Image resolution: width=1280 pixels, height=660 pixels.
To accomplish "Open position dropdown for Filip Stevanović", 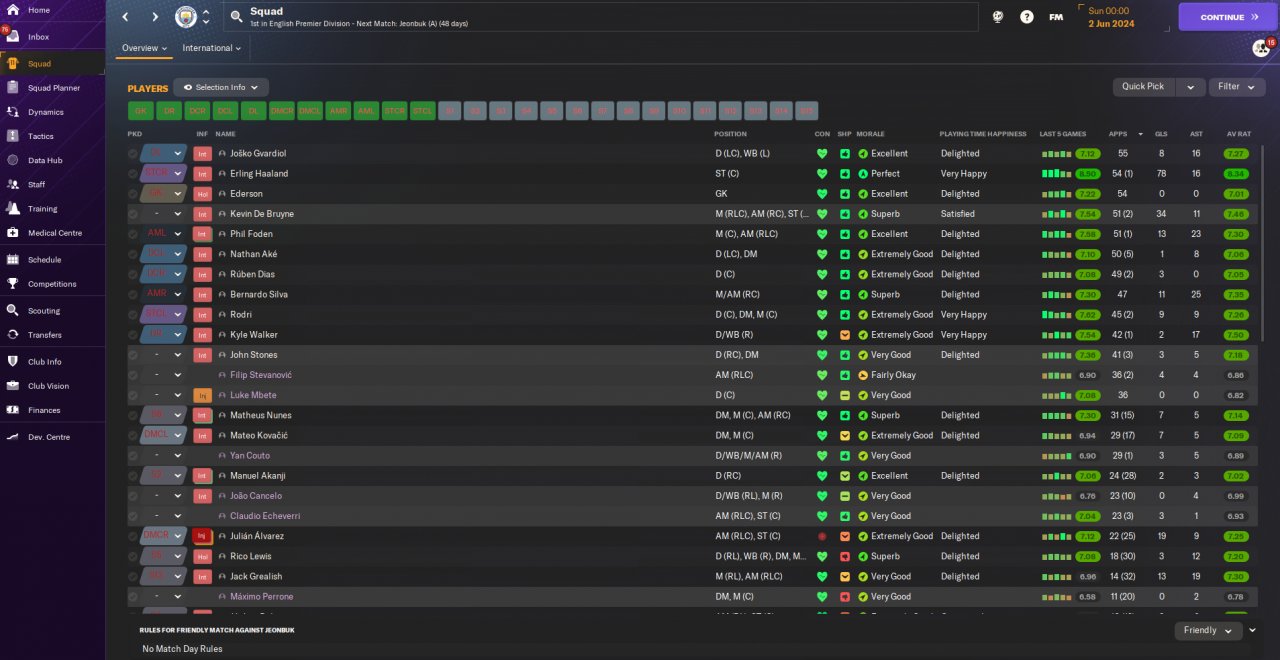I will 178,375.
